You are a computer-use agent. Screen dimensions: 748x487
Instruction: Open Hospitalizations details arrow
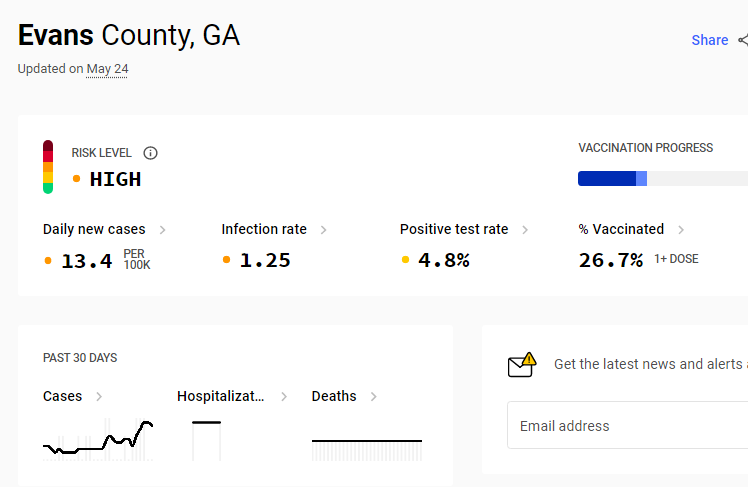coord(284,397)
